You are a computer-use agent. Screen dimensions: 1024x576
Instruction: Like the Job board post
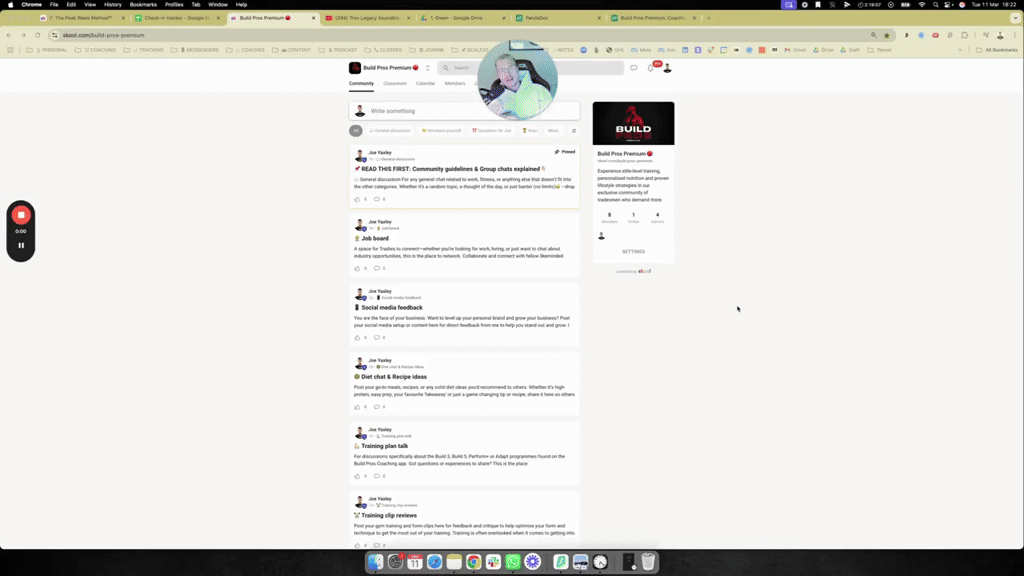357,268
